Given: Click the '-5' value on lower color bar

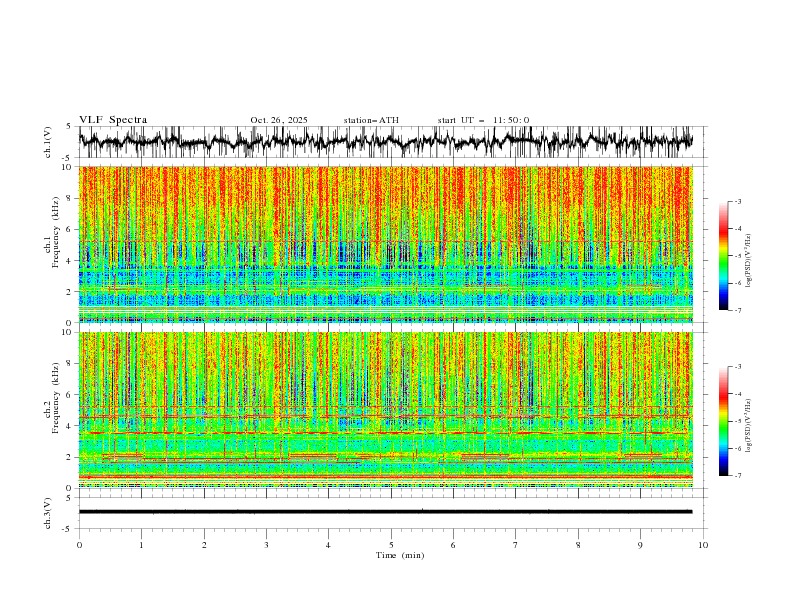Looking at the screenshot, I should 738,421.
